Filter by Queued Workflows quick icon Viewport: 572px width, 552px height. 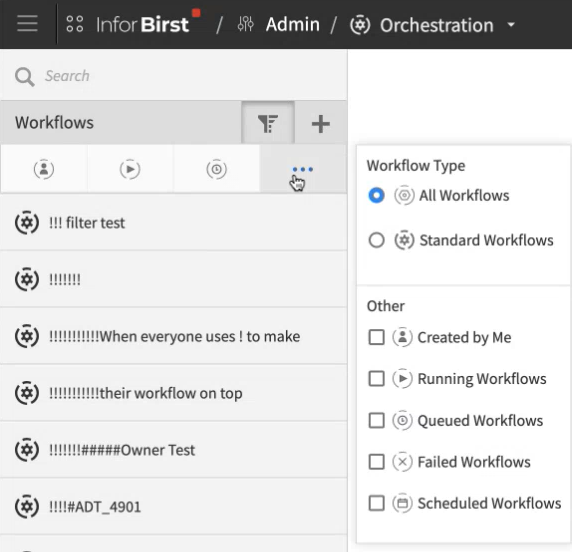point(216,169)
